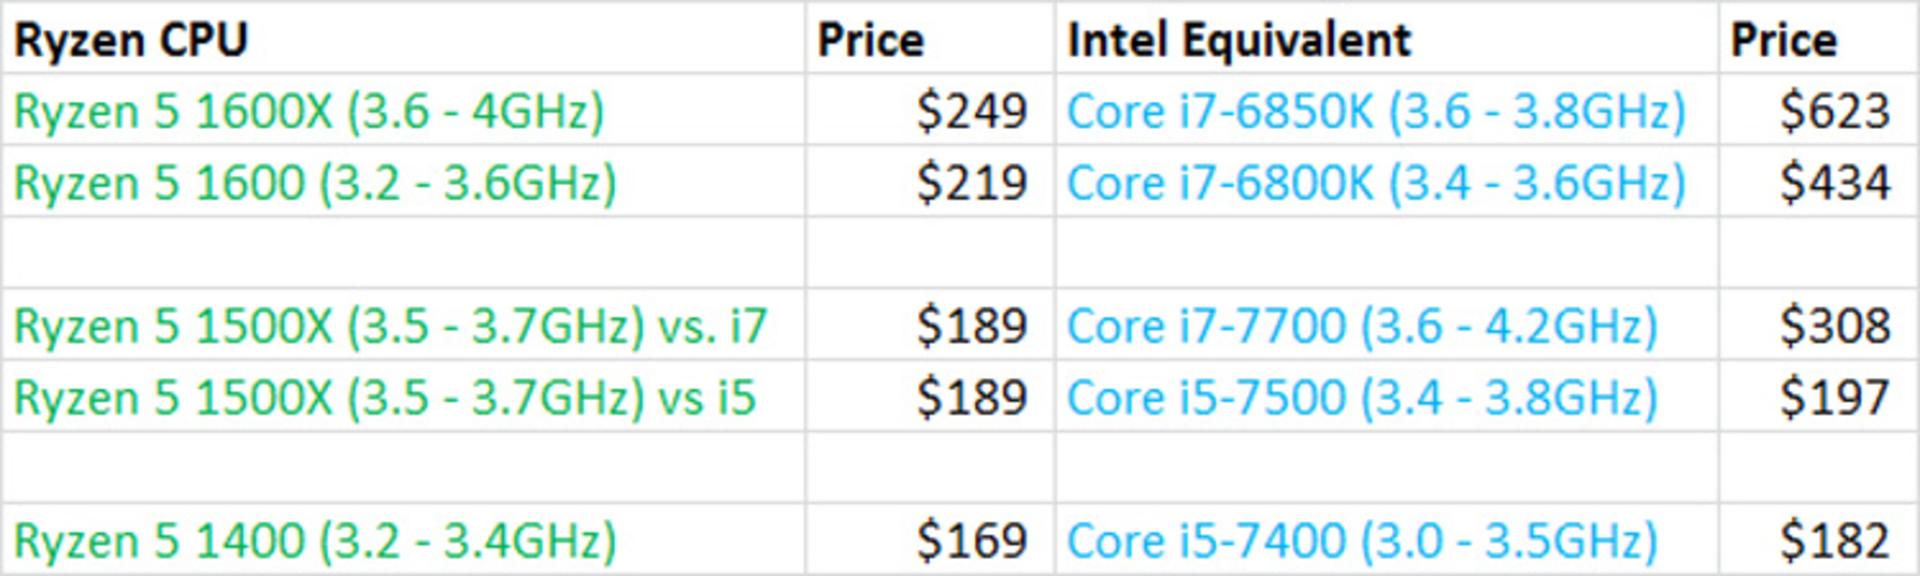This screenshot has width=1920, height=576.
Task: Select the Core i7-6800K cell
Action: click(1386, 181)
